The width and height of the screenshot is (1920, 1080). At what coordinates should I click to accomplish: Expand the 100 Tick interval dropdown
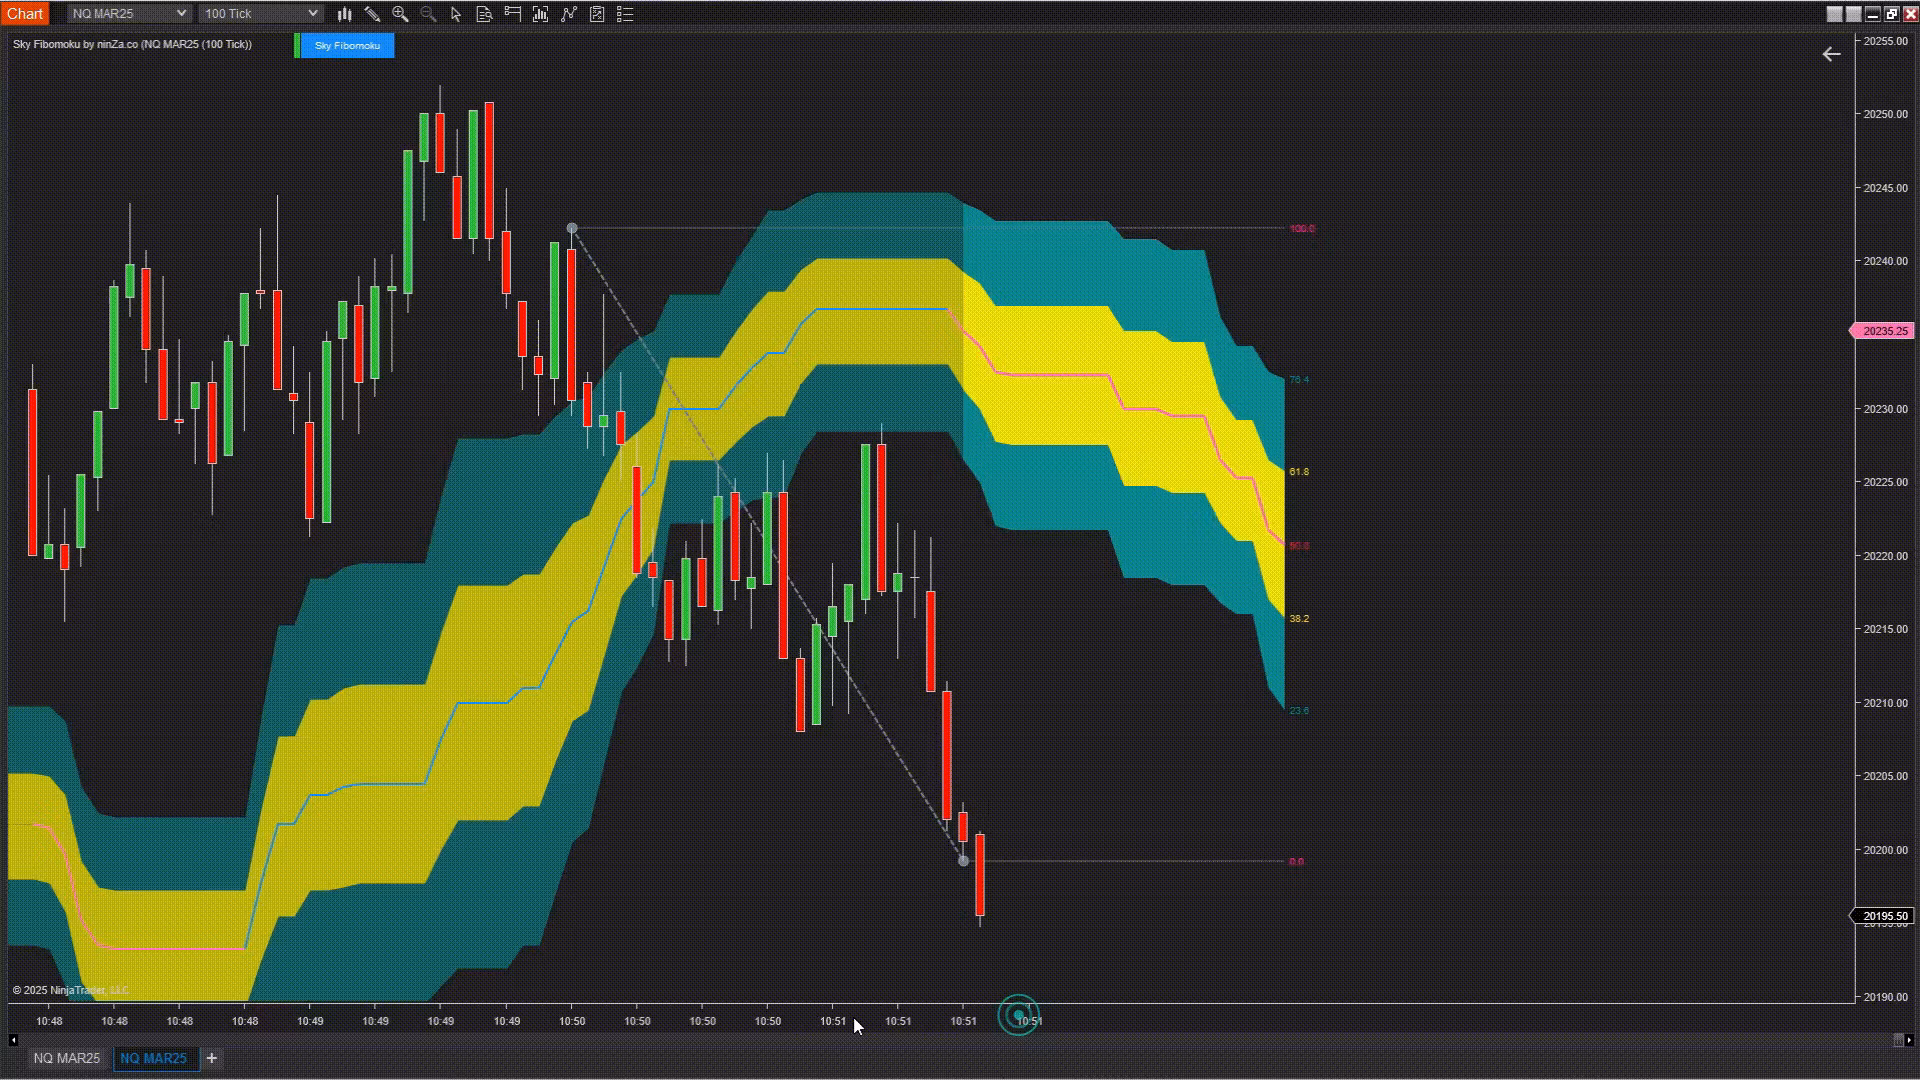(x=260, y=14)
